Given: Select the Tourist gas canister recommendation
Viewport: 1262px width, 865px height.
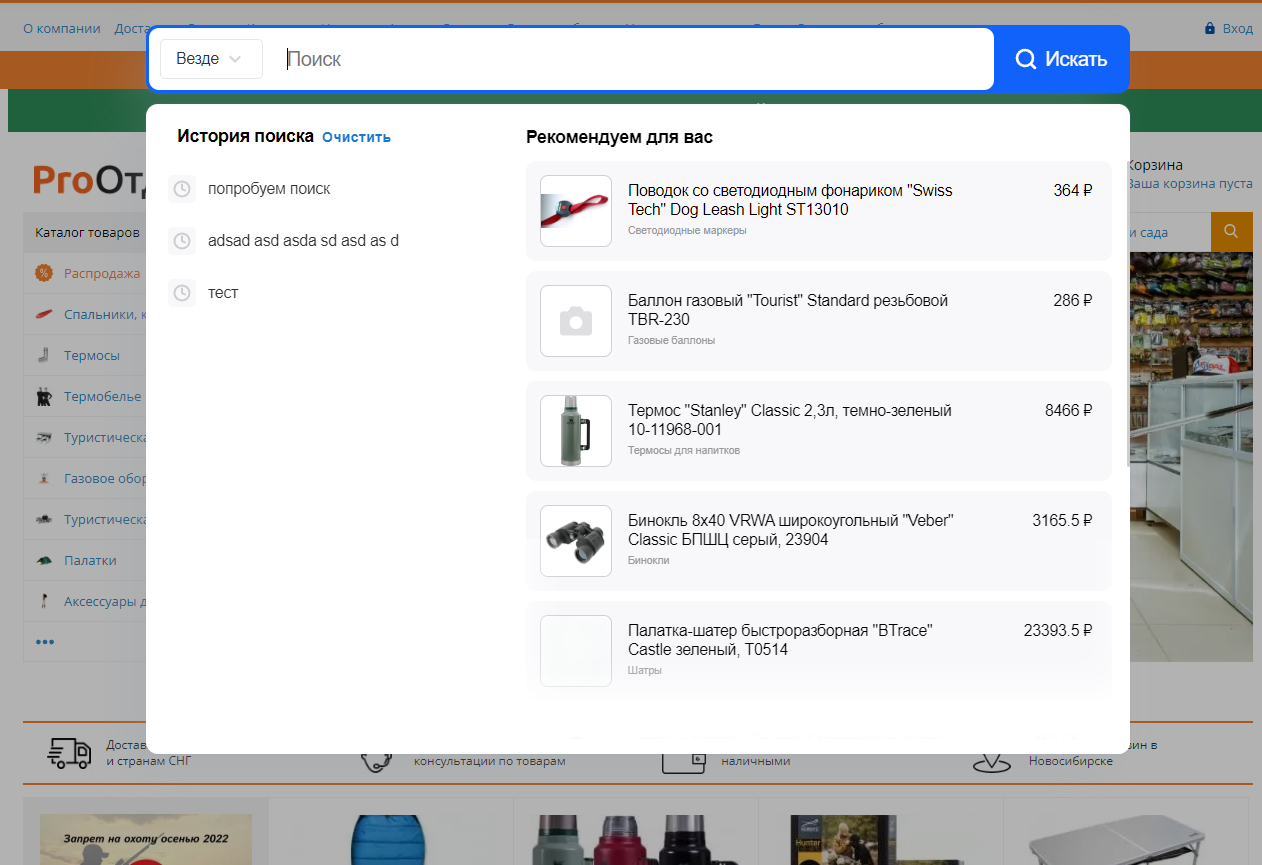Looking at the screenshot, I should tap(788, 310).
